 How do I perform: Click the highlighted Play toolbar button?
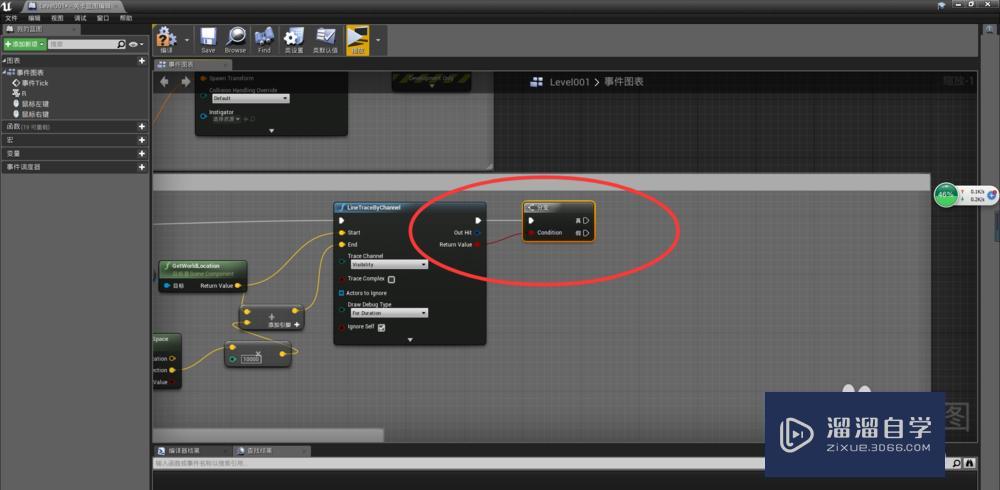[358, 40]
